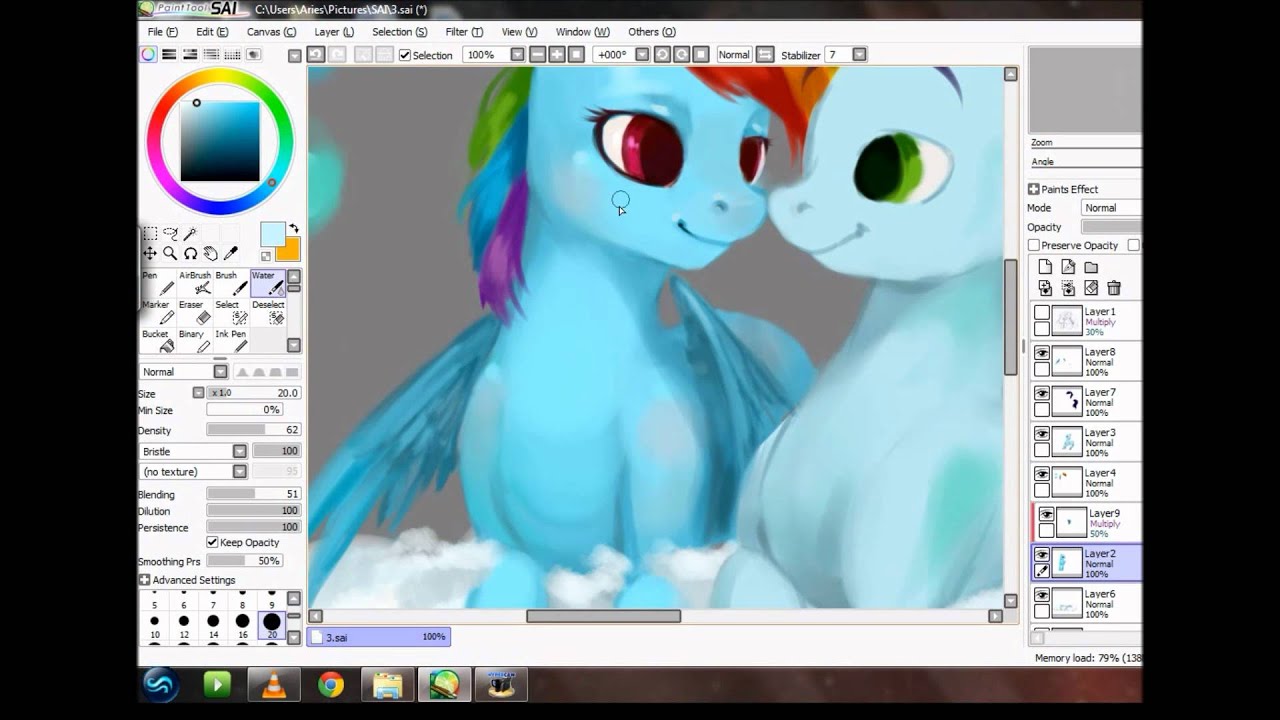Select the Brush tool

231,284
